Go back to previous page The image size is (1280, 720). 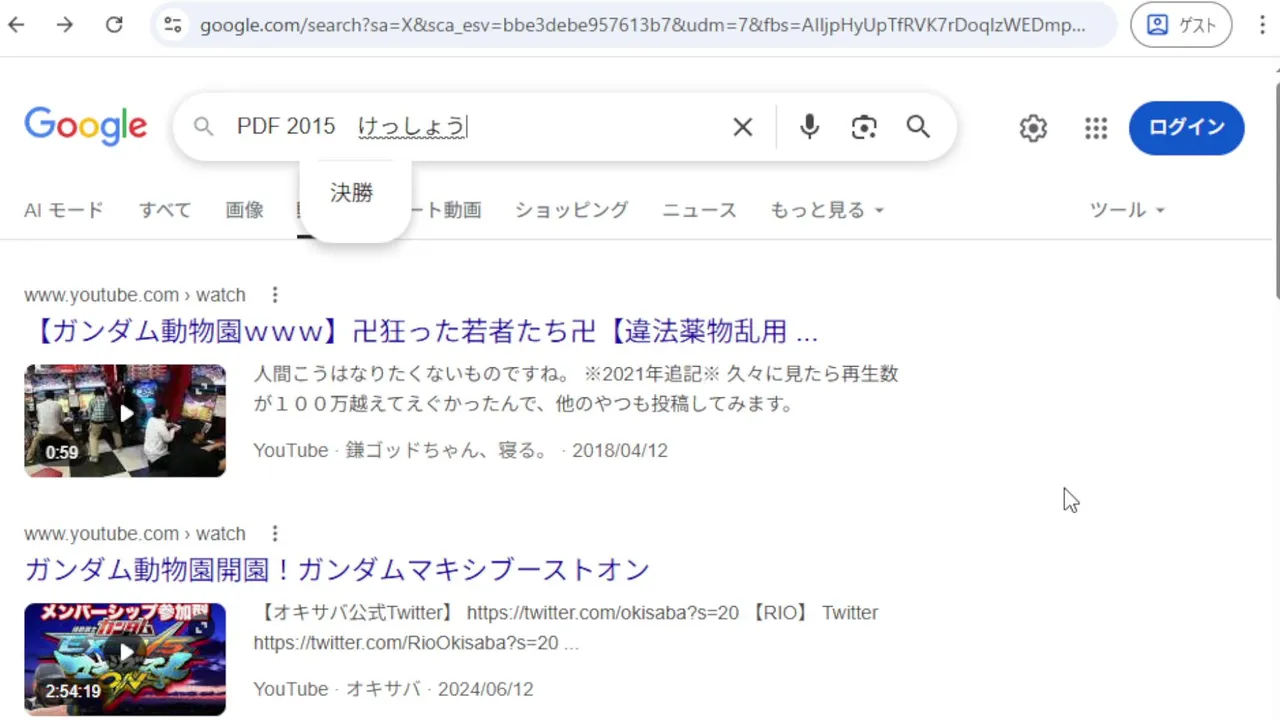(17, 25)
